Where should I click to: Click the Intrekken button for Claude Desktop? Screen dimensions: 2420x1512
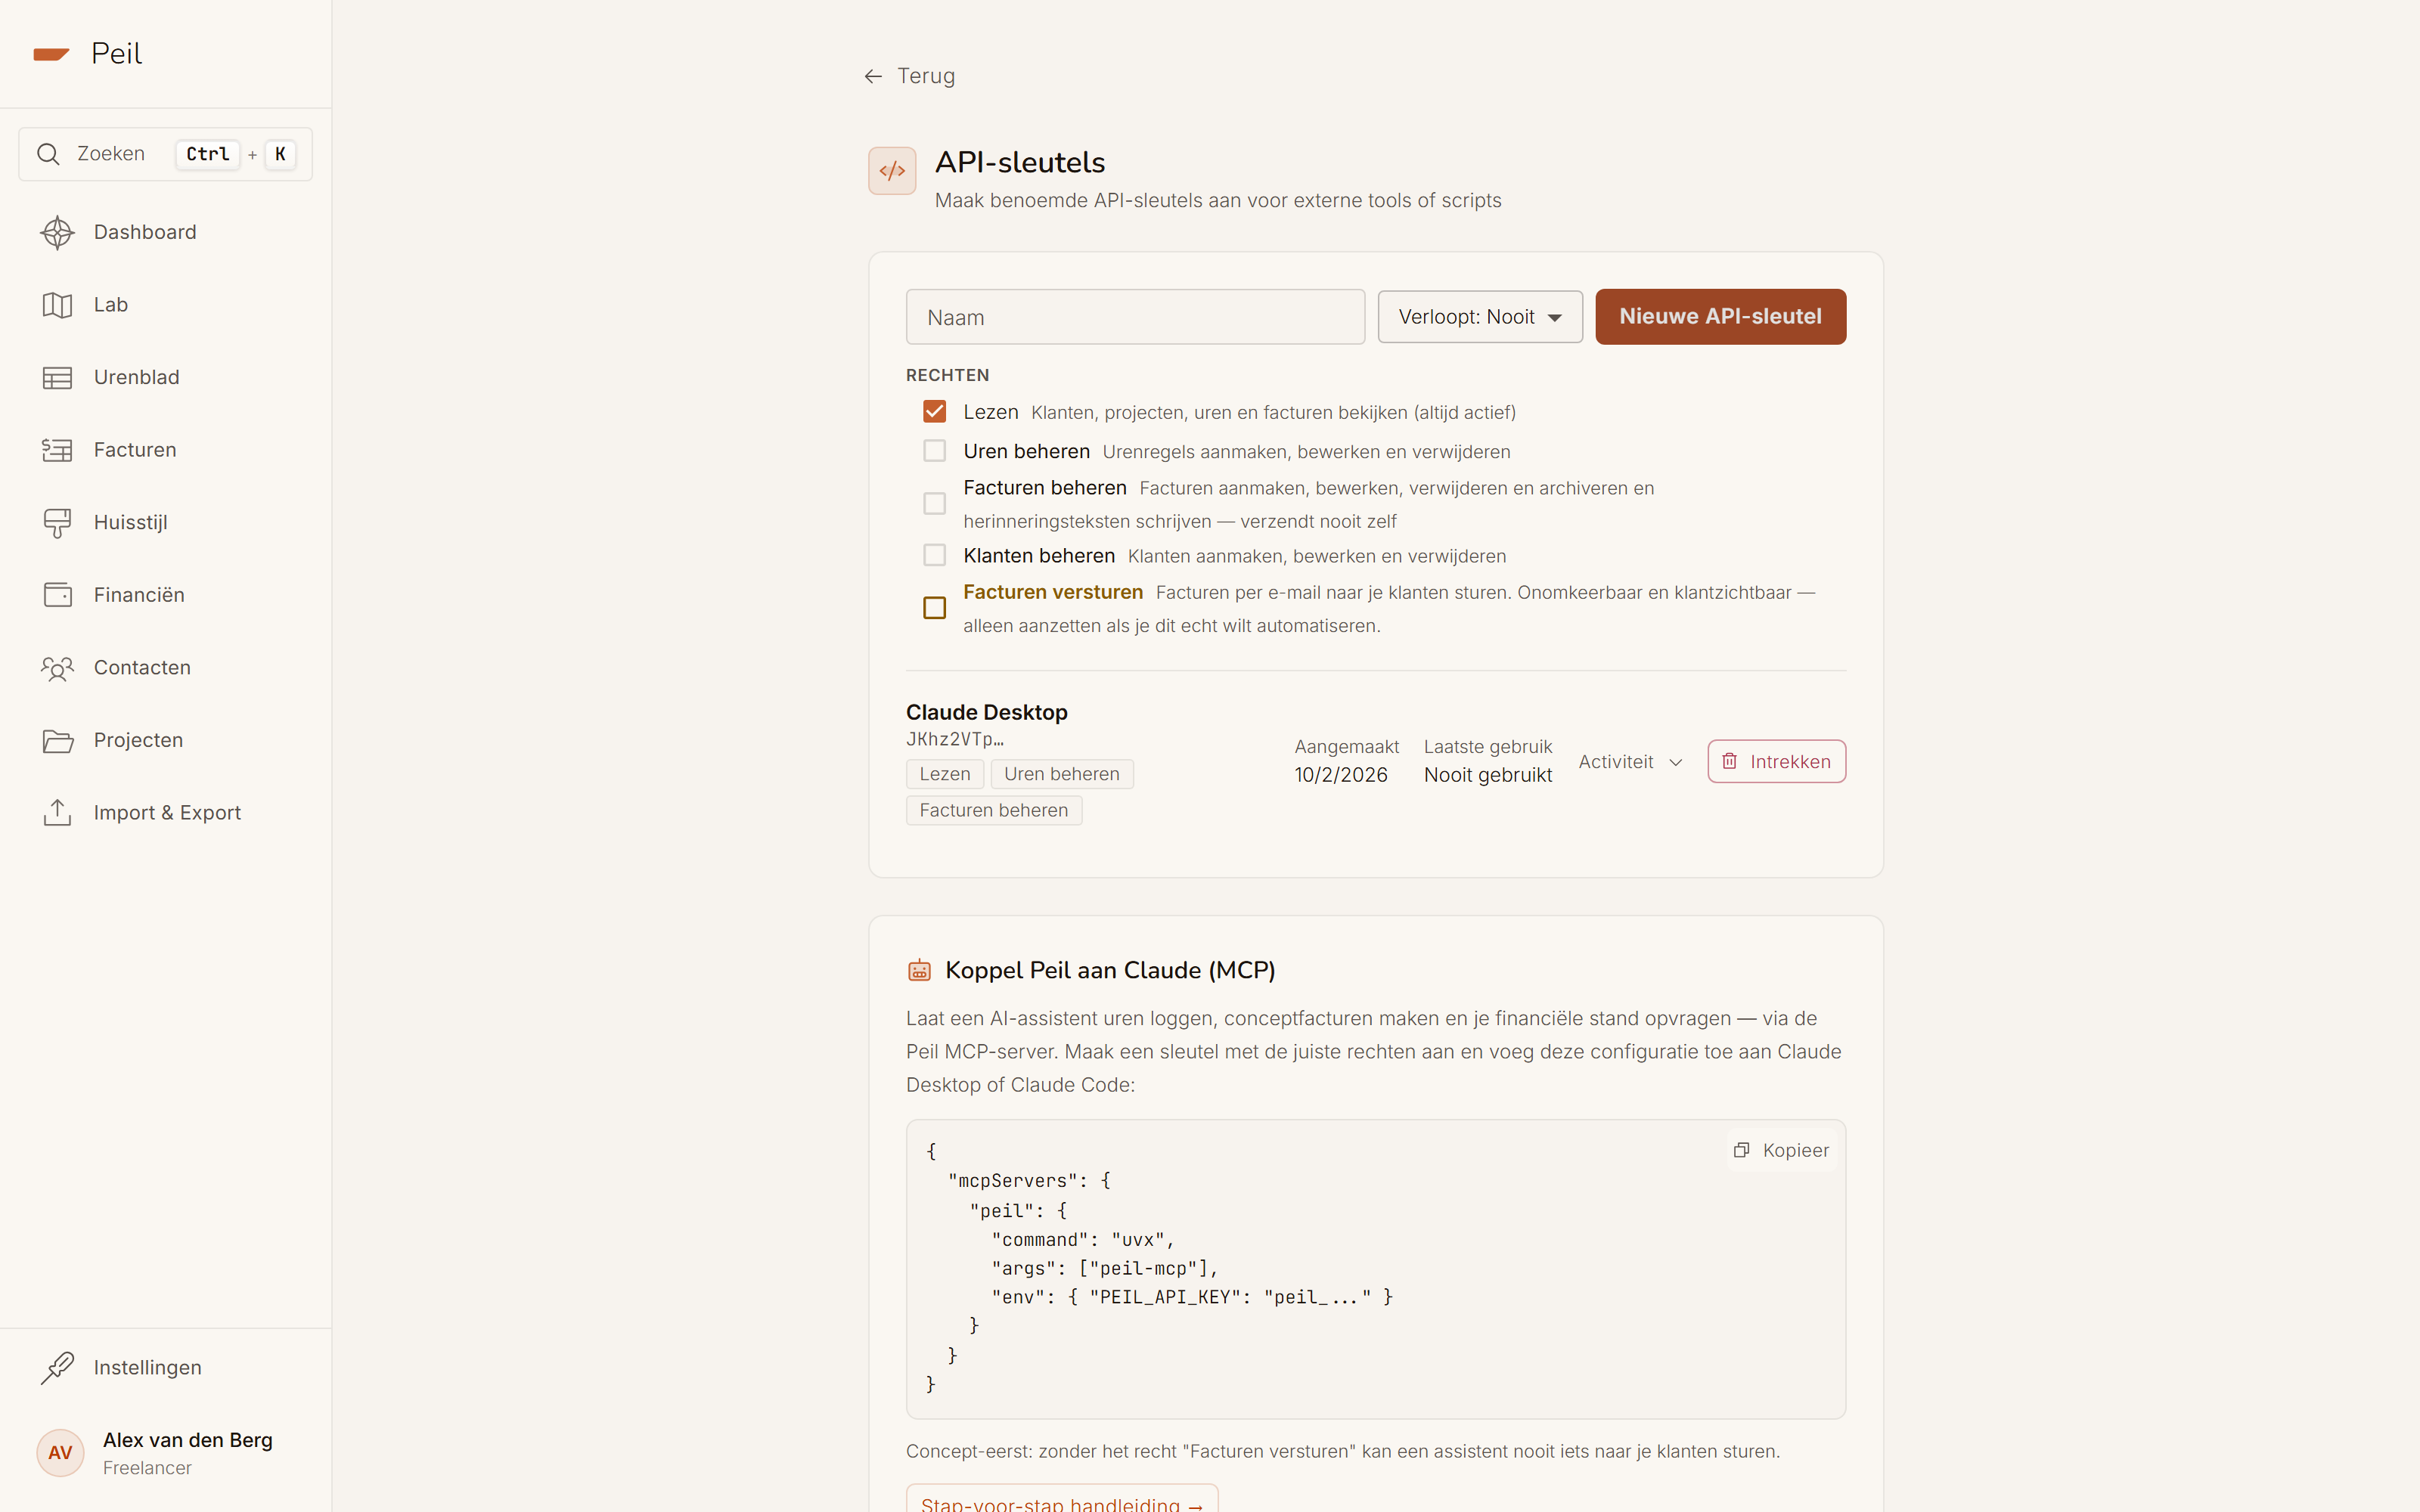point(1776,762)
